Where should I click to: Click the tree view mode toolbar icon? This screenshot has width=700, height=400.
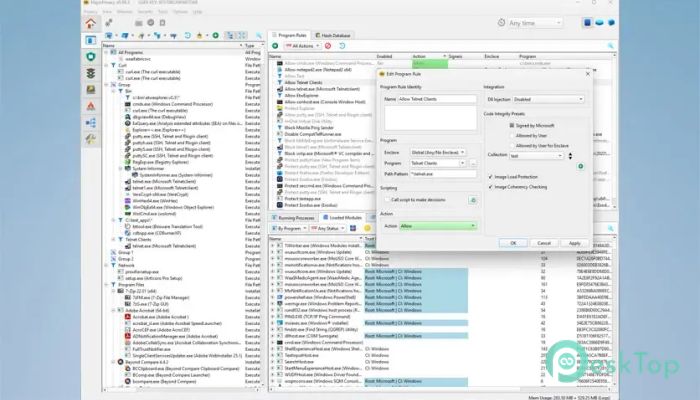(x=230, y=35)
